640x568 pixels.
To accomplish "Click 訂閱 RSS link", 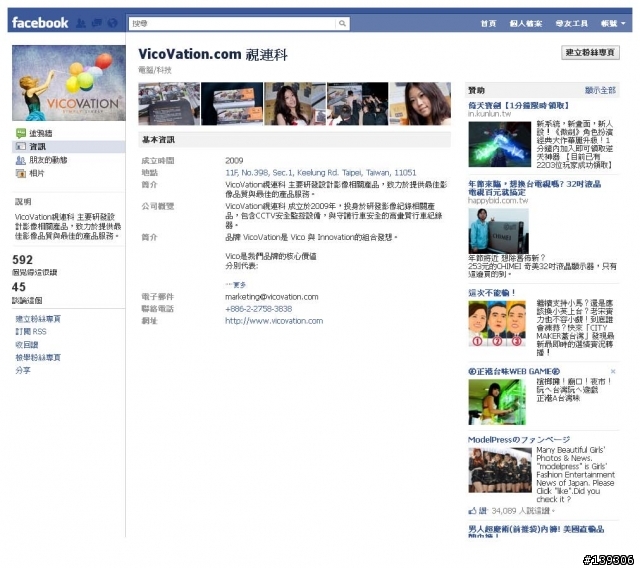I will pos(31,331).
